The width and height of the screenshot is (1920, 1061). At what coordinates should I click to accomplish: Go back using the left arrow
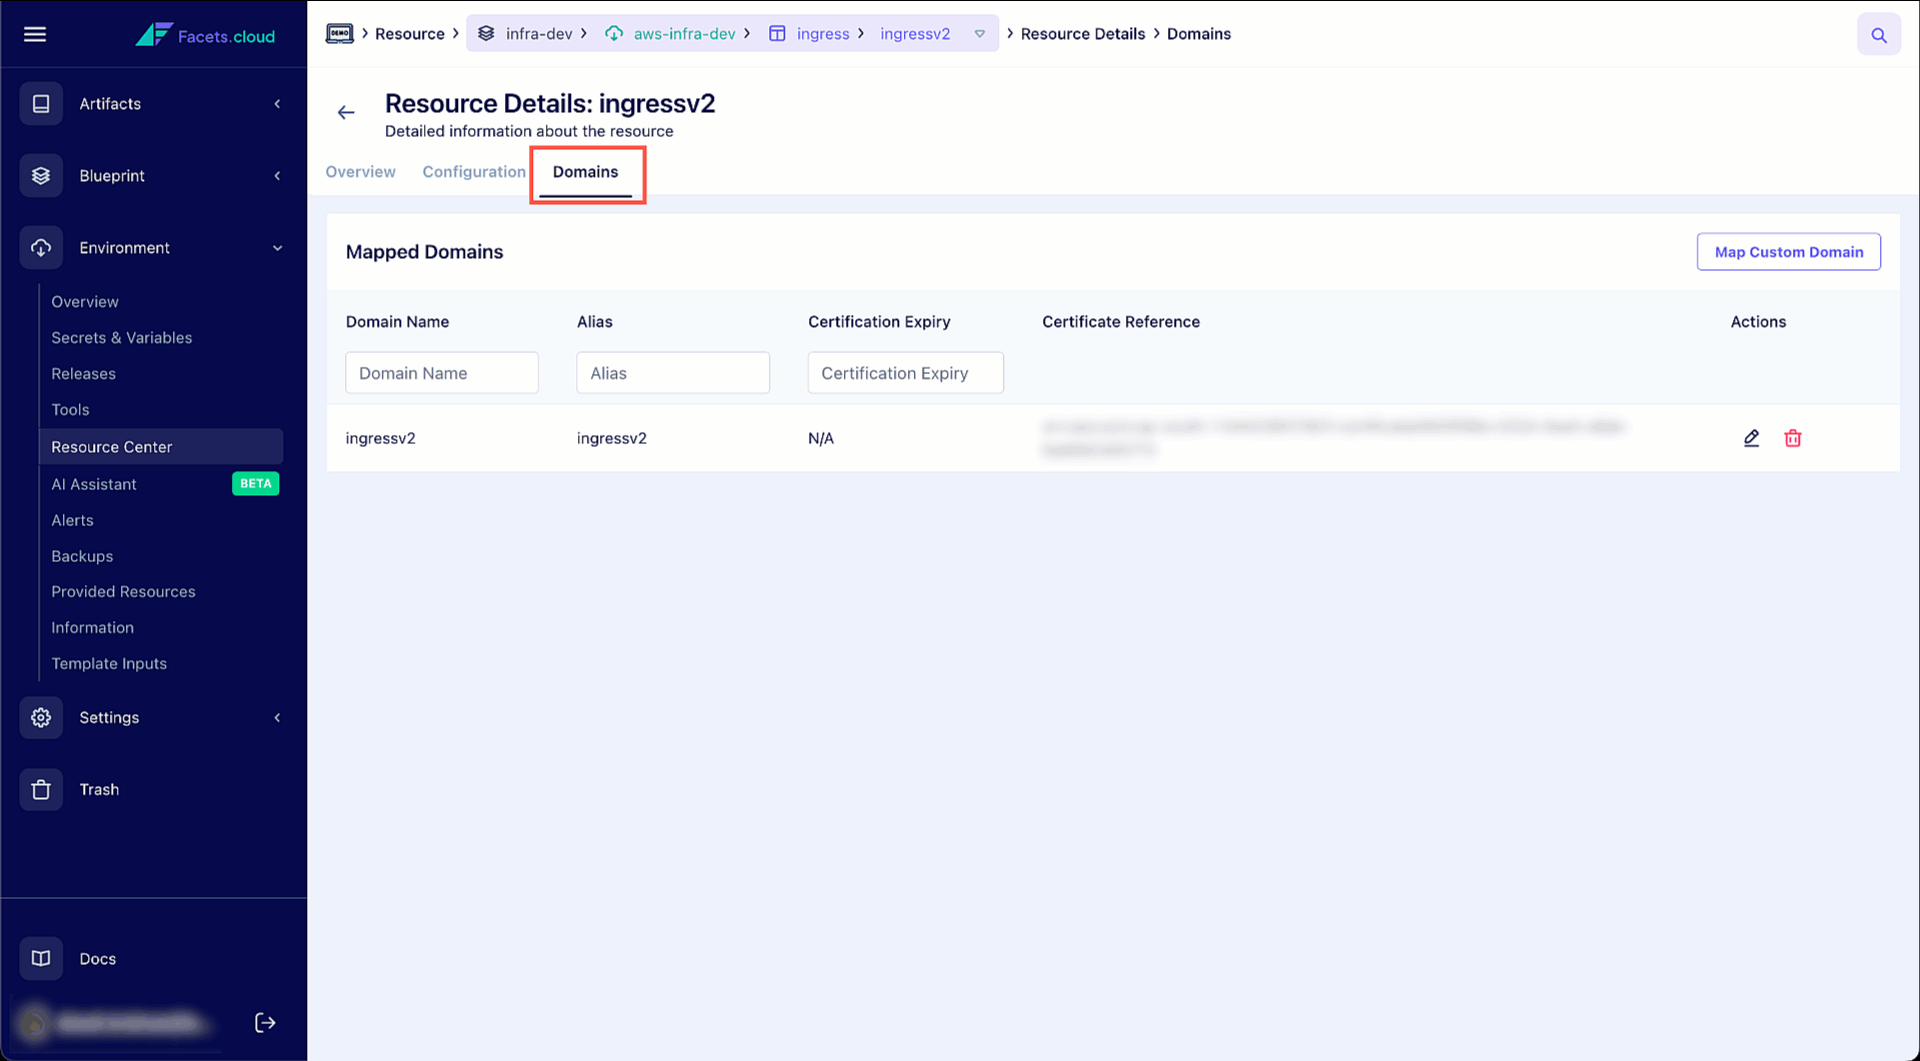pyautogui.click(x=346, y=112)
